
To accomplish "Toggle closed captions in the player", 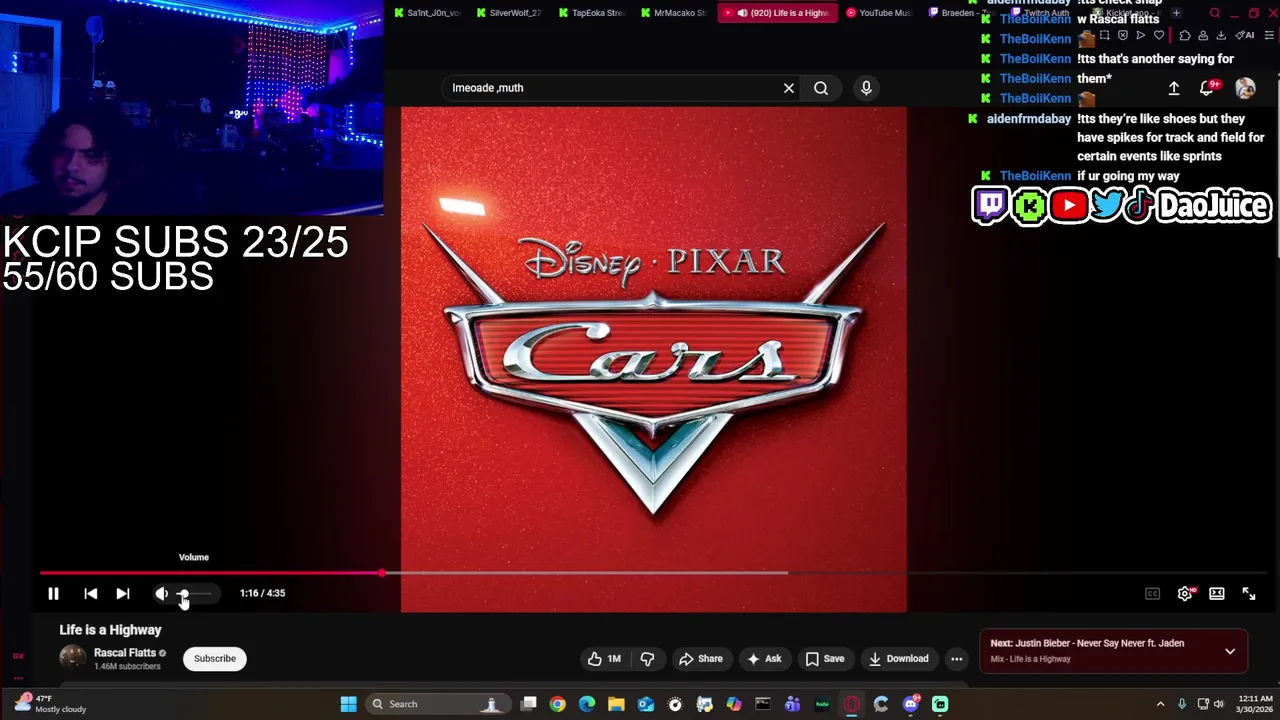I will [1152, 593].
